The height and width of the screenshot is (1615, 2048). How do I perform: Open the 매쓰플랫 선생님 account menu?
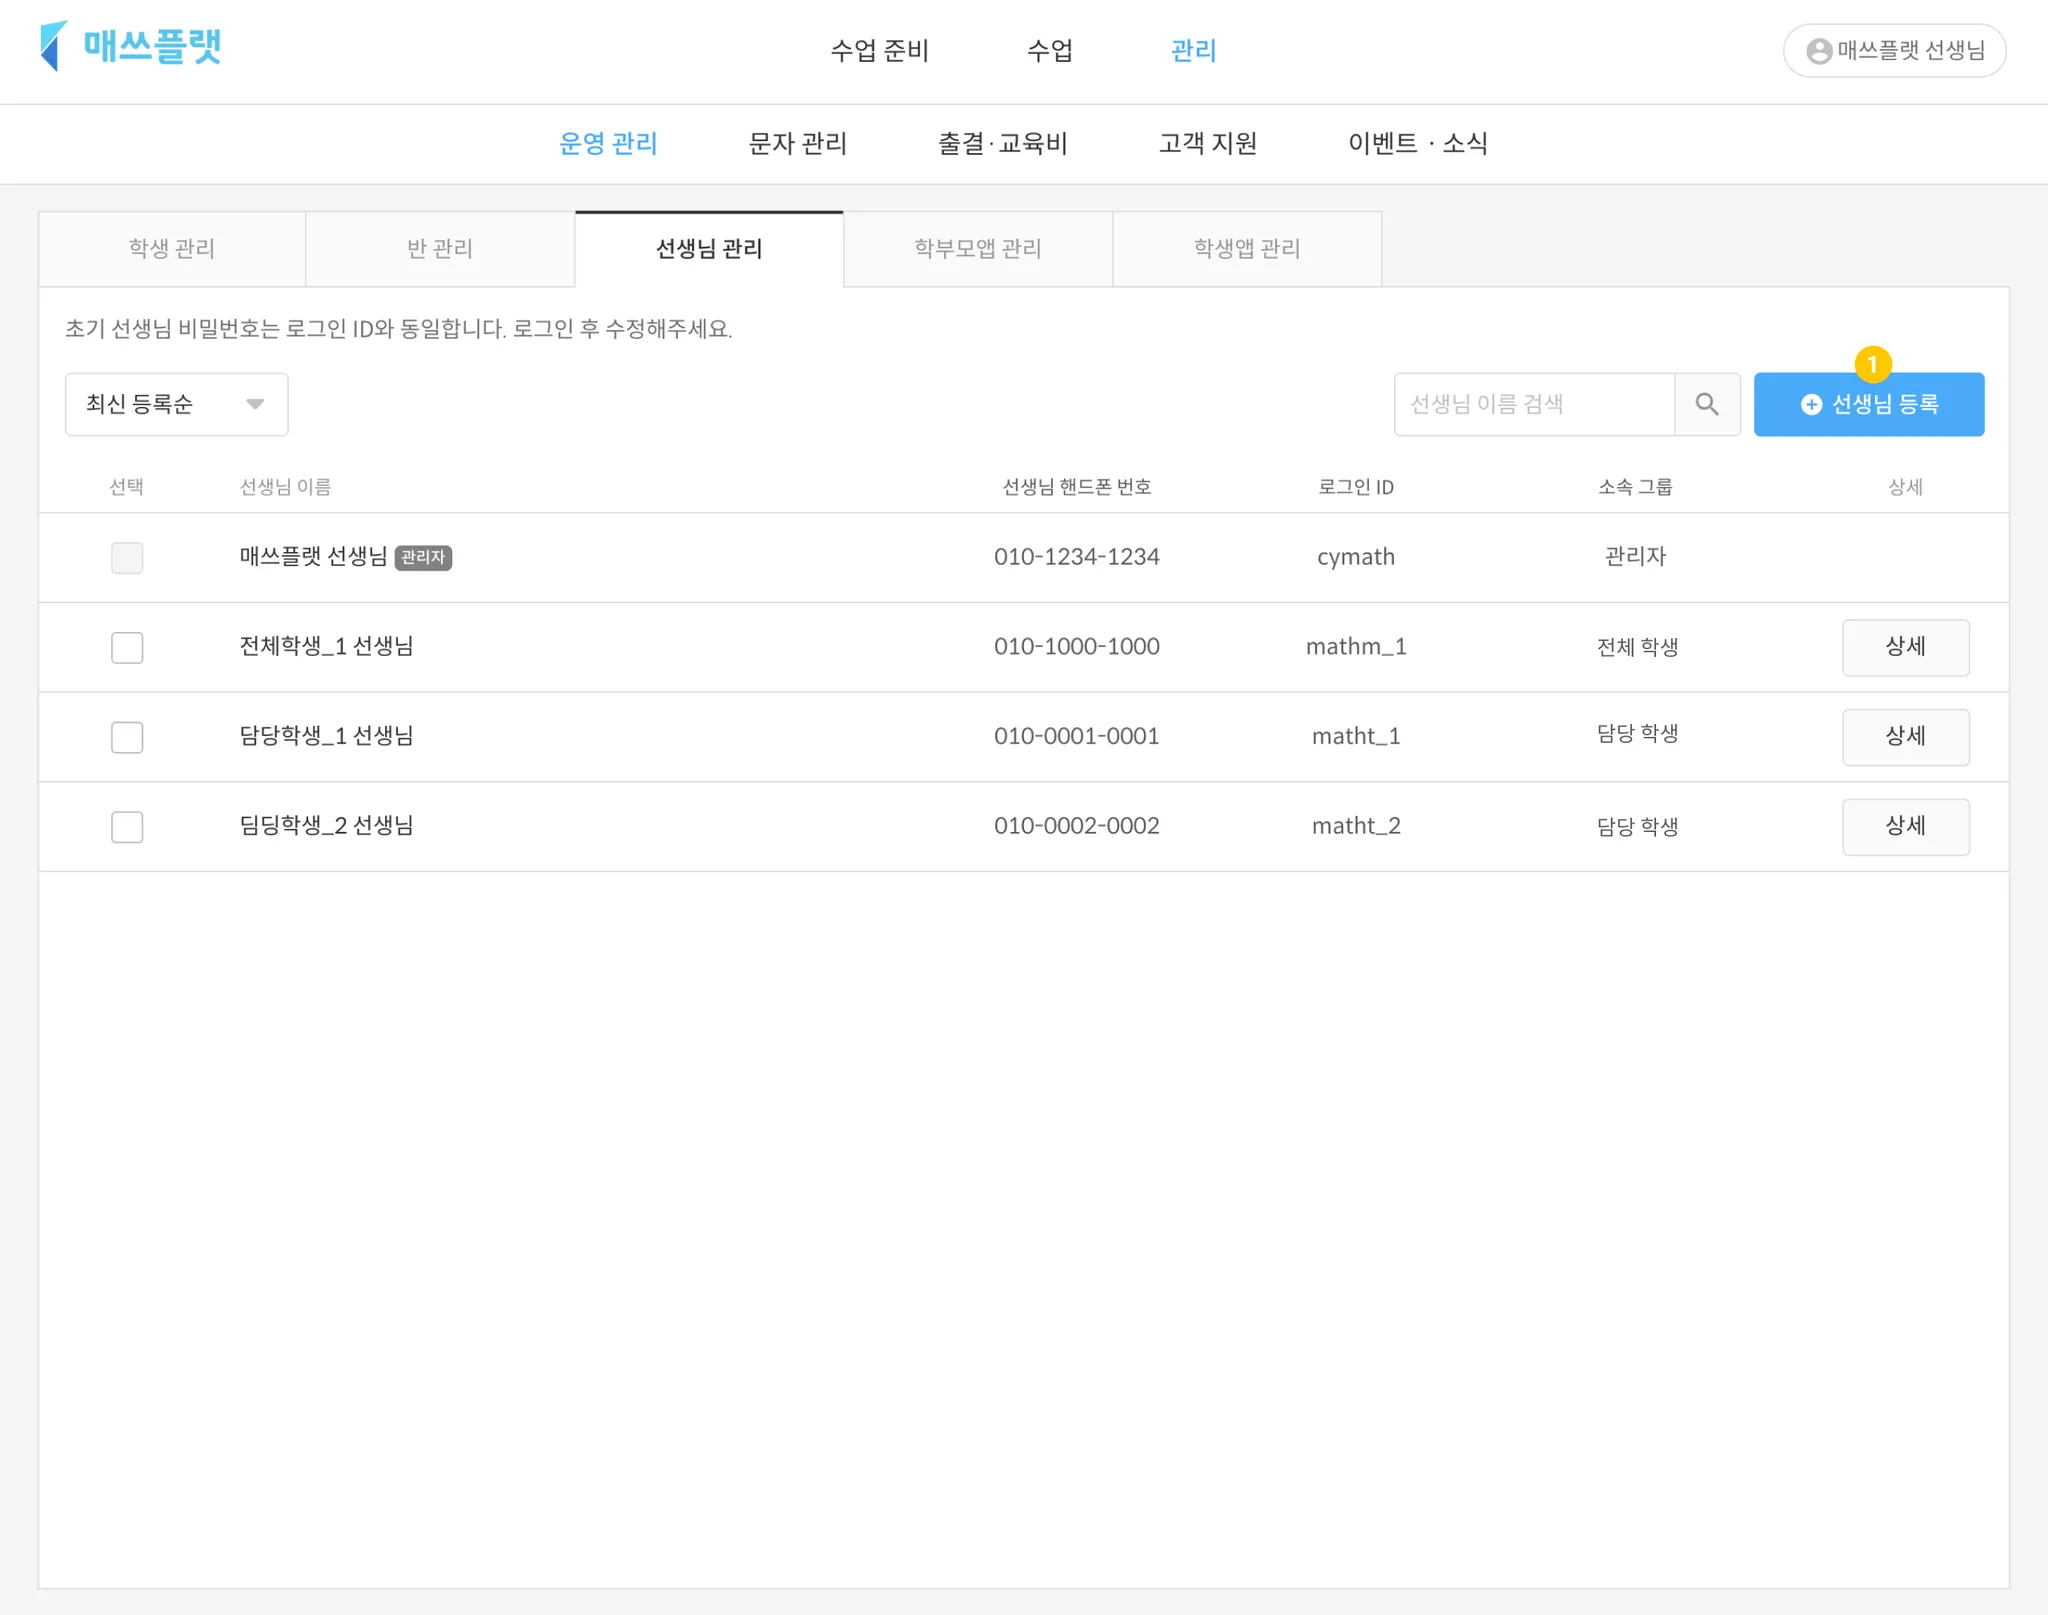(x=1894, y=51)
